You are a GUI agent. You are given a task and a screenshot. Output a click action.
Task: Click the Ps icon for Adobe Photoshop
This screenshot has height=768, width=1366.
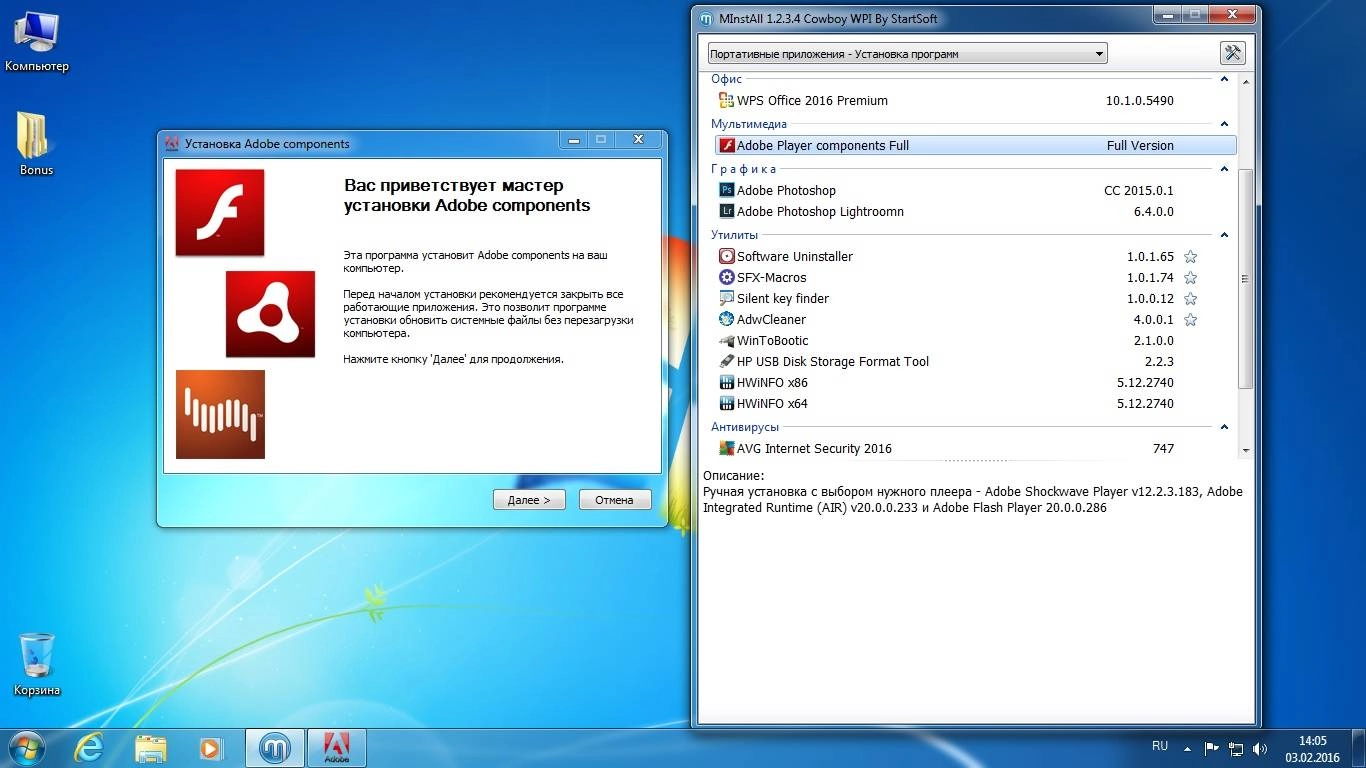727,190
